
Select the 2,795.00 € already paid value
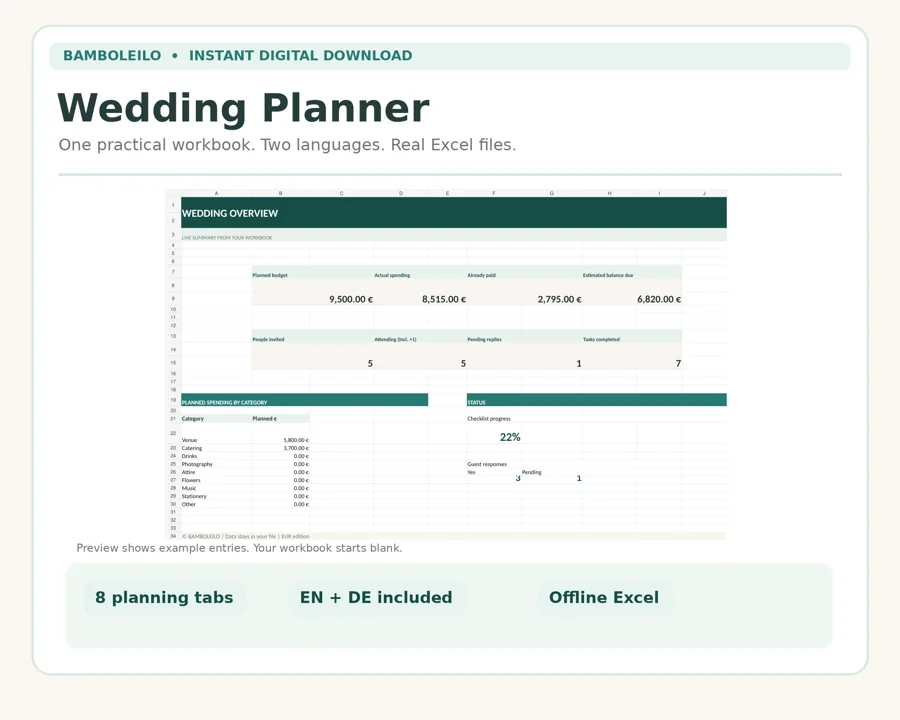[x=560, y=299]
